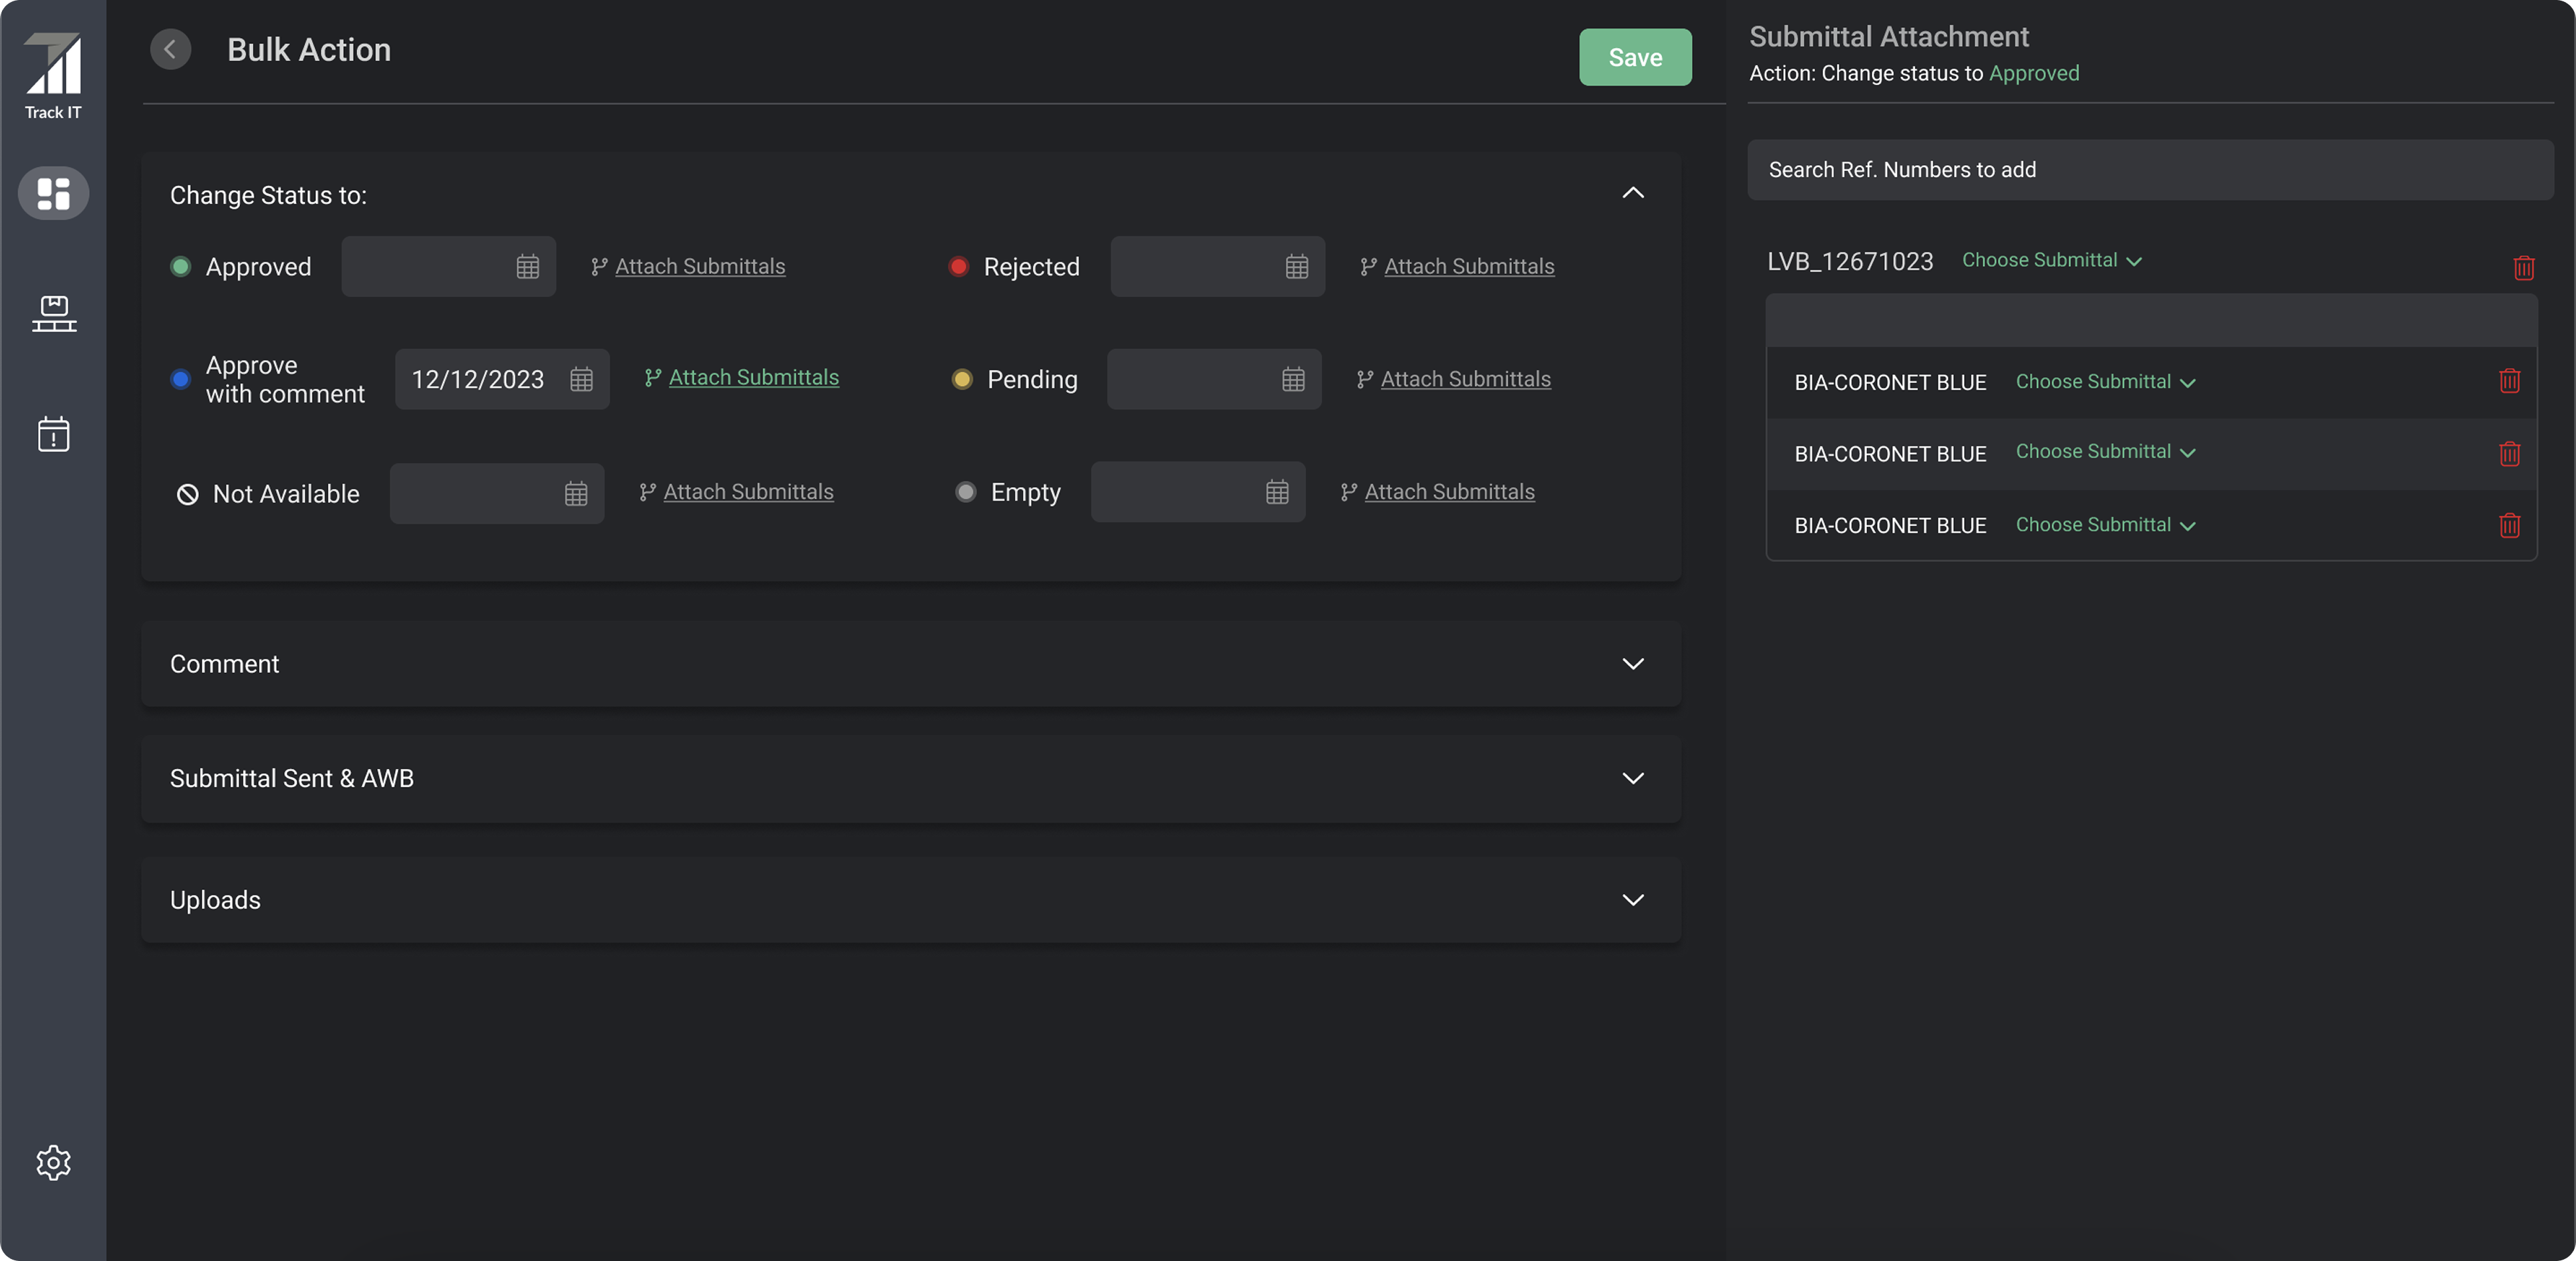The height and width of the screenshot is (1261, 2576).
Task: Open Choose Submittal for third BIA-CORONET BLUE
Action: tap(2105, 525)
